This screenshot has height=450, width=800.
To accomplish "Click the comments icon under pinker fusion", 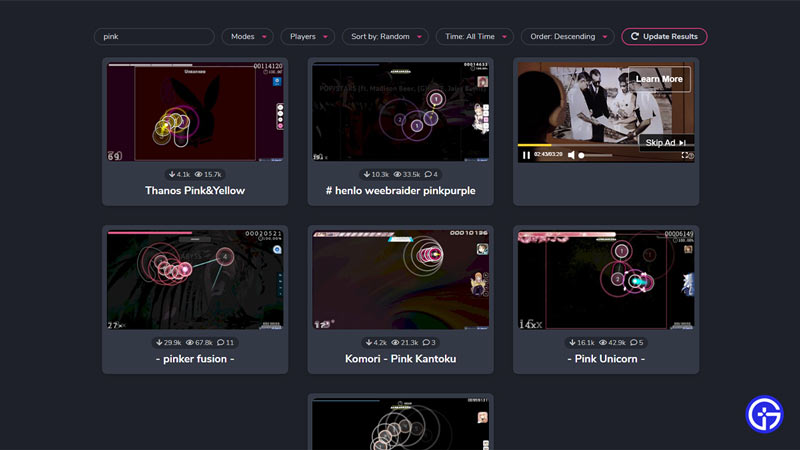I will coord(220,342).
